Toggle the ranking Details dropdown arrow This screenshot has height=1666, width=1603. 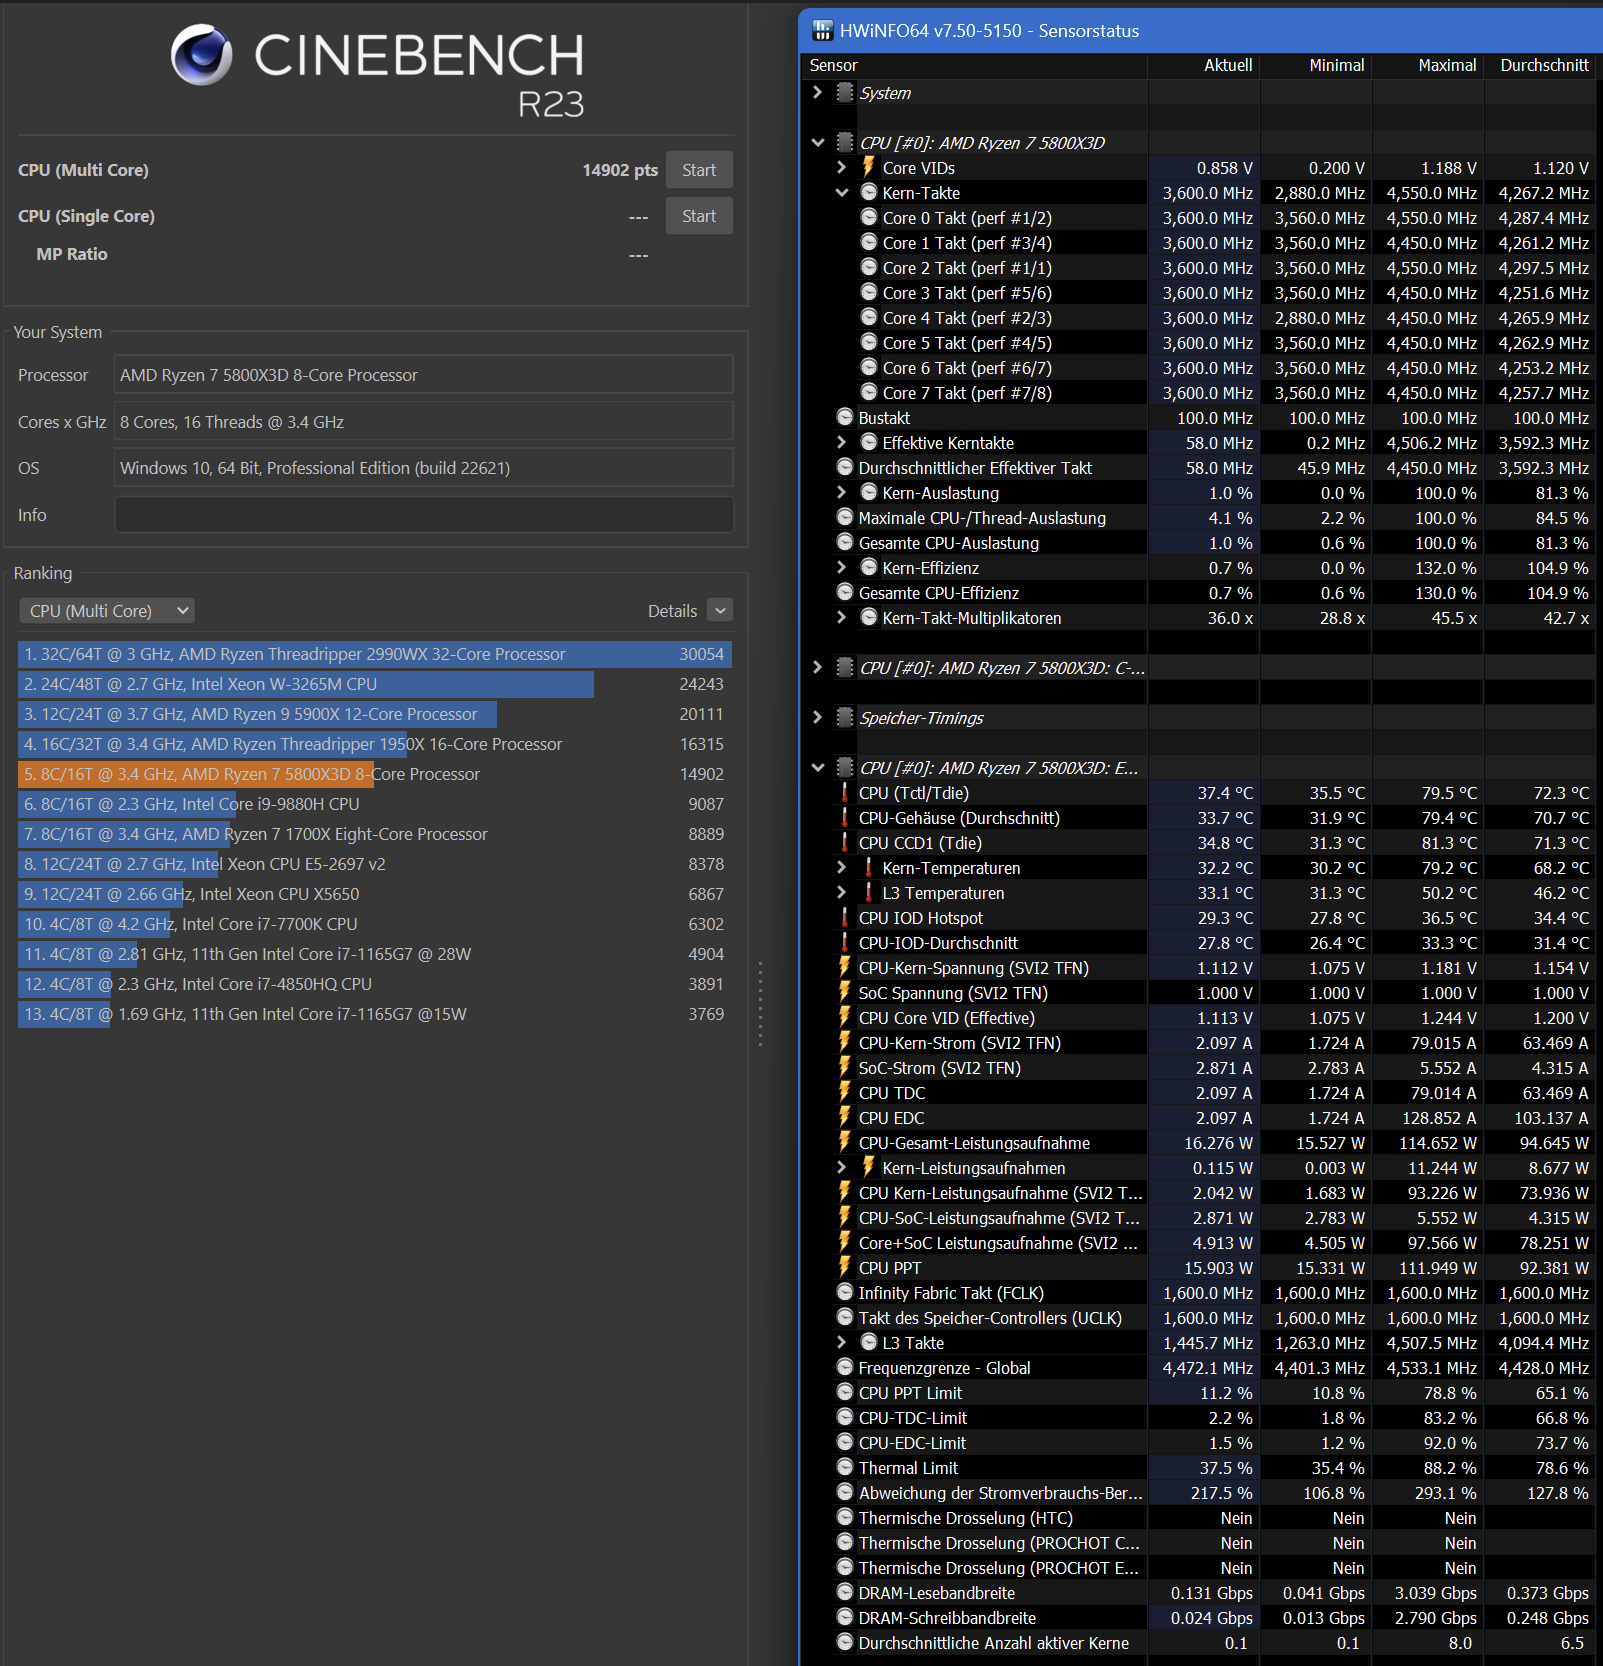tap(720, 610)
